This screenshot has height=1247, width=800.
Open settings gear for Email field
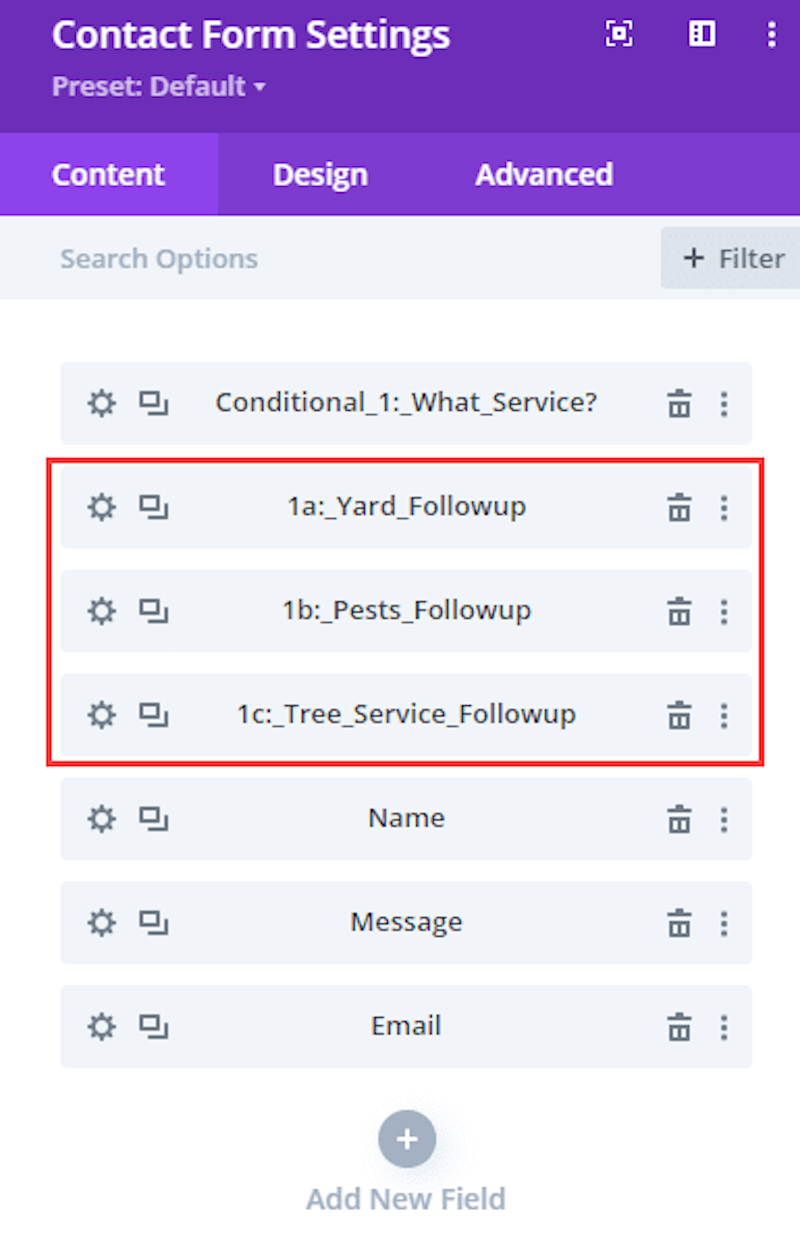[102, 1027]
